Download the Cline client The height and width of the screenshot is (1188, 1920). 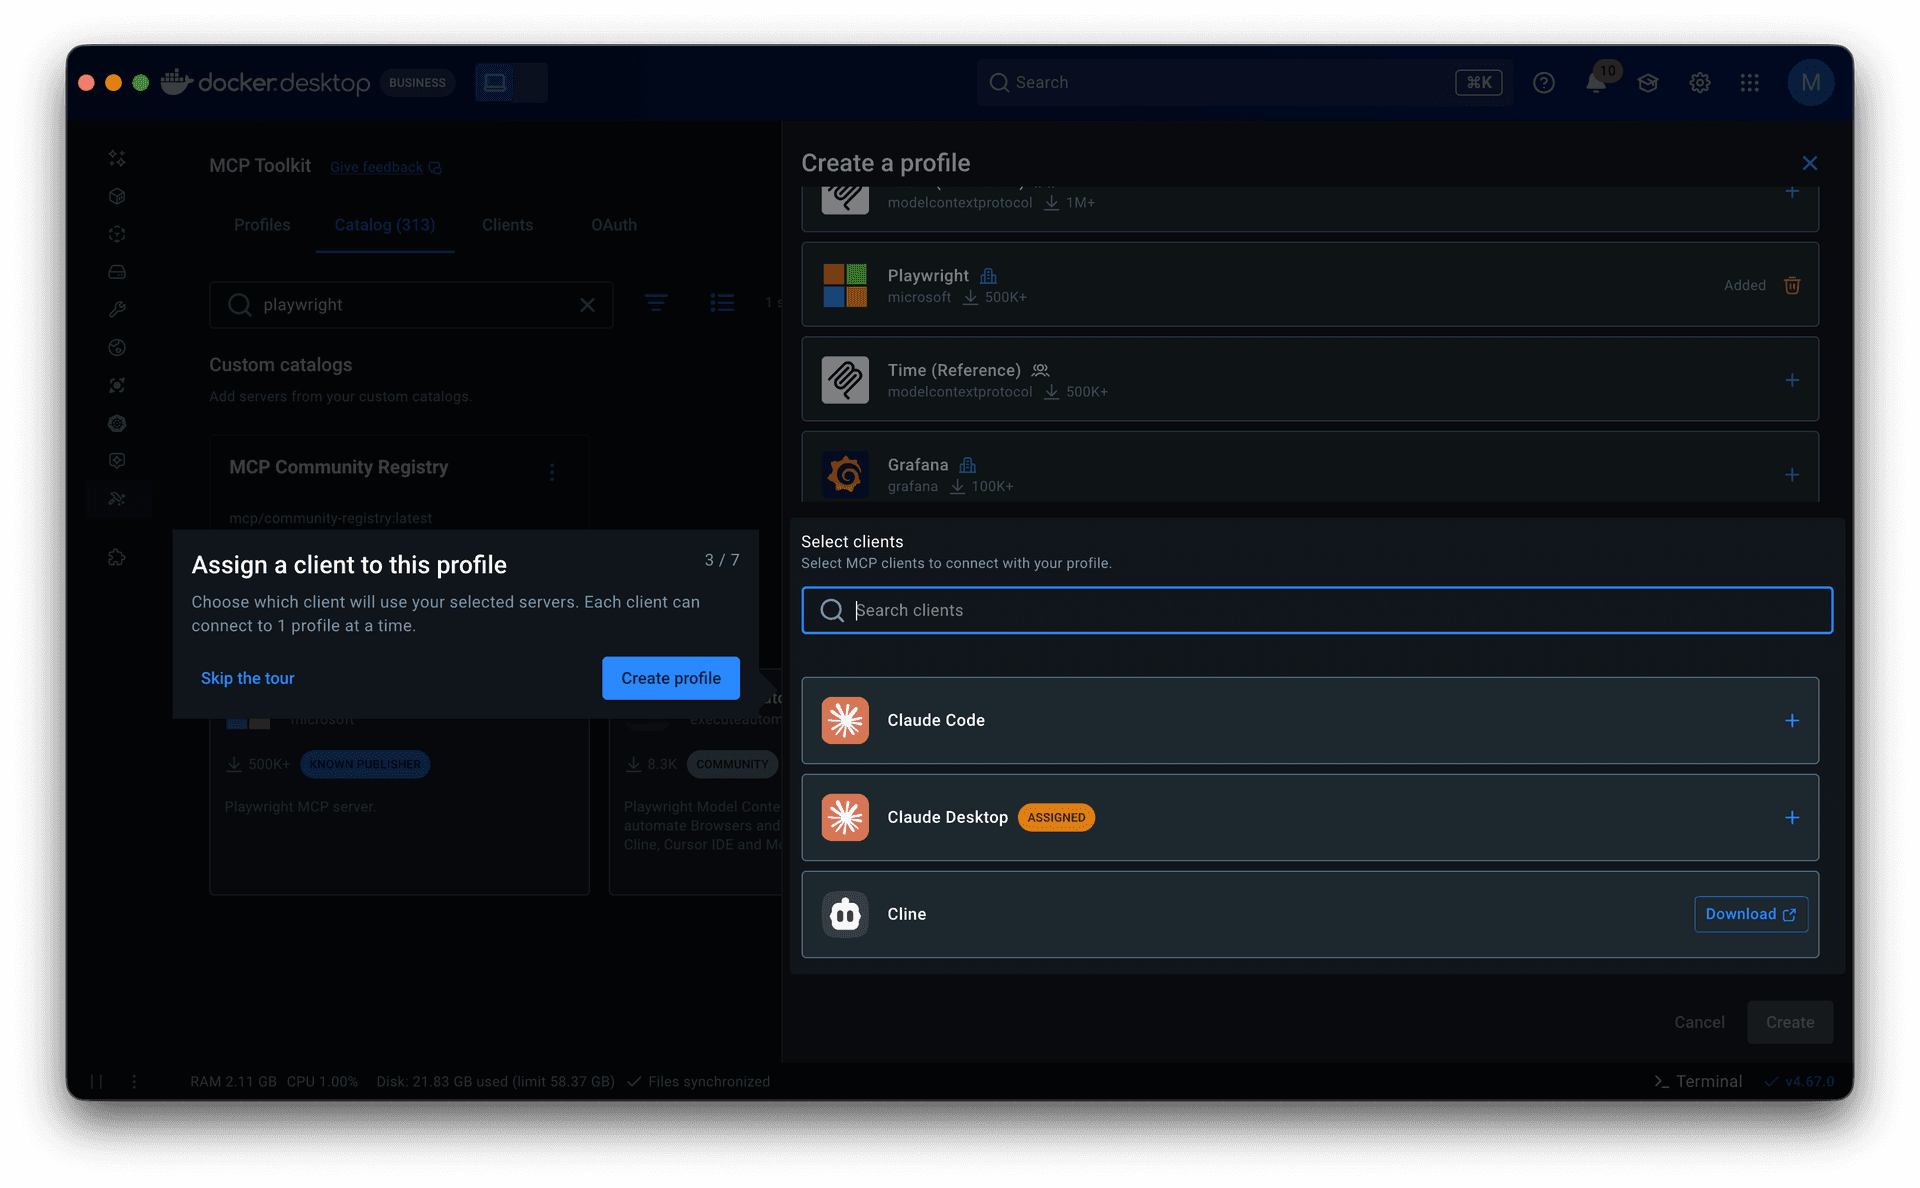pos(1750,914)
